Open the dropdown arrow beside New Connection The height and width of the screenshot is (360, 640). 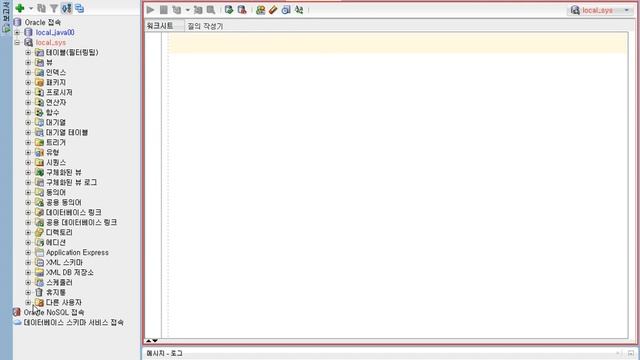point(31,9)
